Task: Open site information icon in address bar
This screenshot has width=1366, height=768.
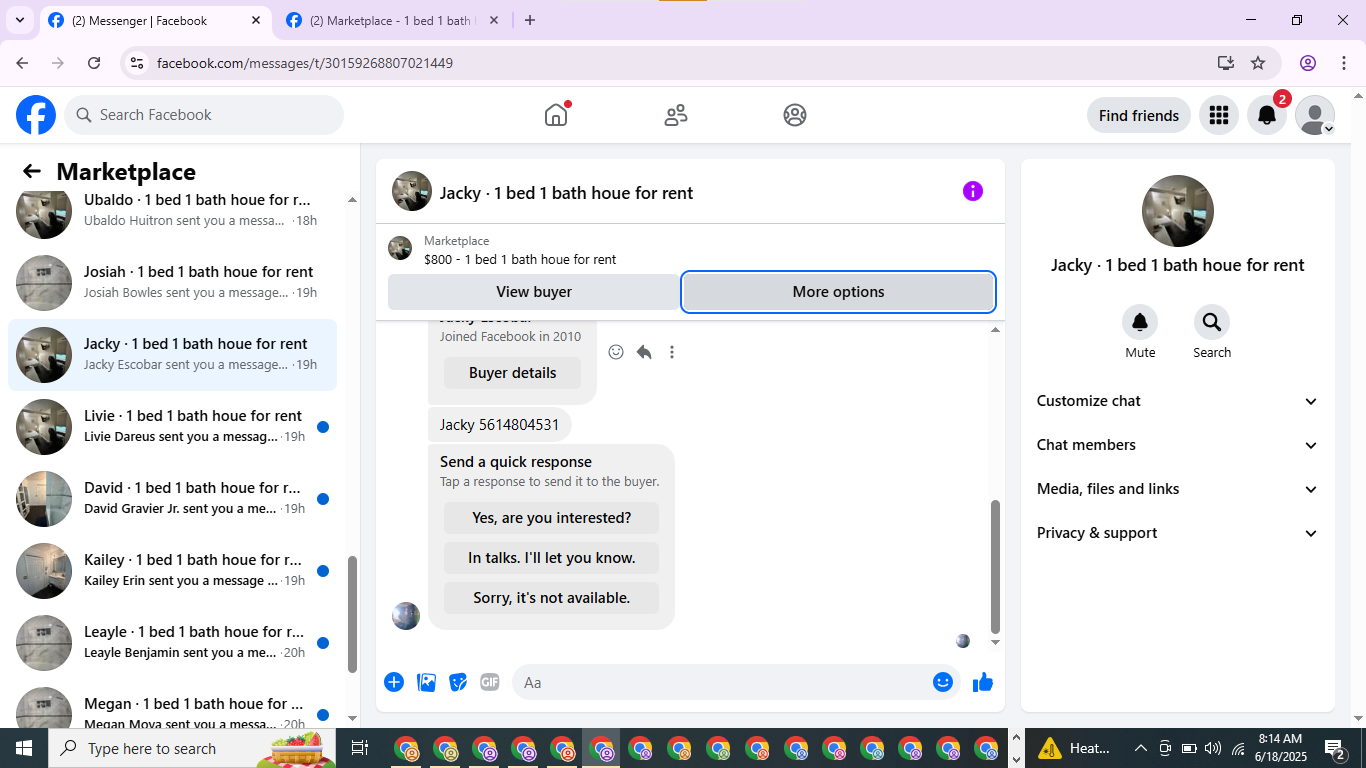Action: coord(138,63)
